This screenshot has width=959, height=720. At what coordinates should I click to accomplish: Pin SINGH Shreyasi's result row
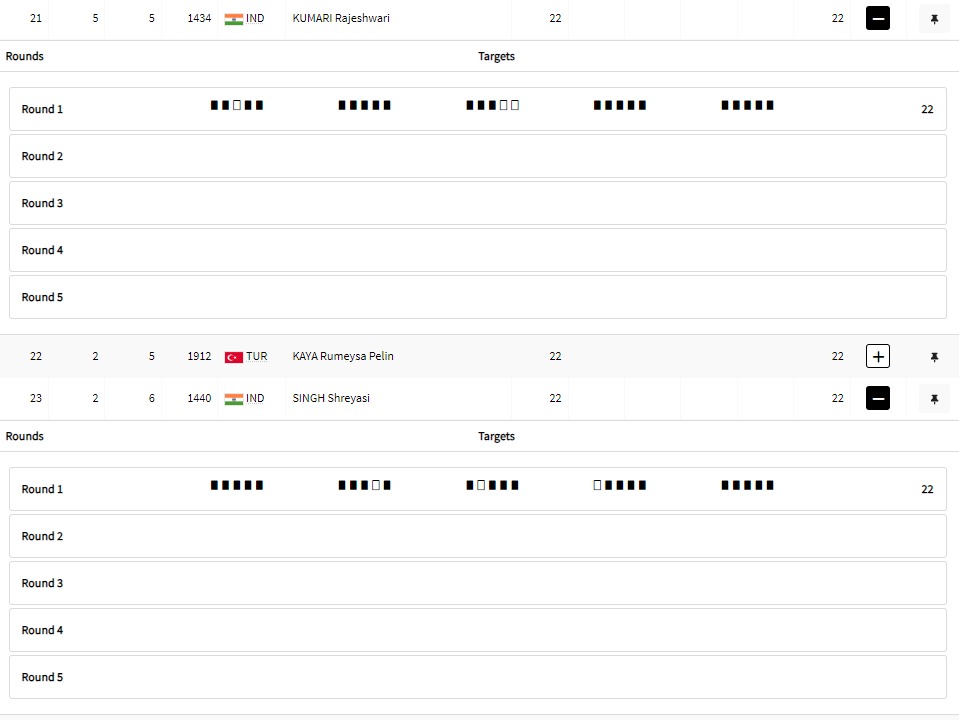tap(934, 399)
